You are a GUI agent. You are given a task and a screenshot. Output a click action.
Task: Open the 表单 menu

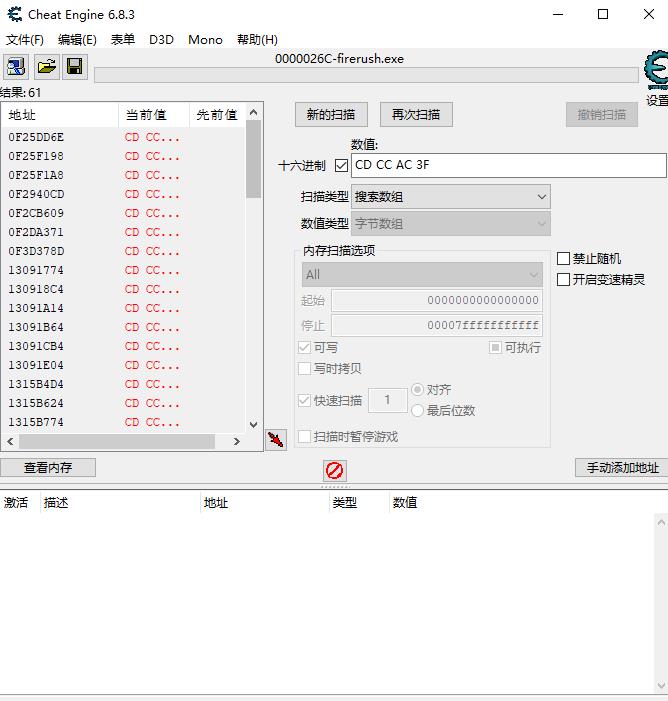[x=123, y=40]
